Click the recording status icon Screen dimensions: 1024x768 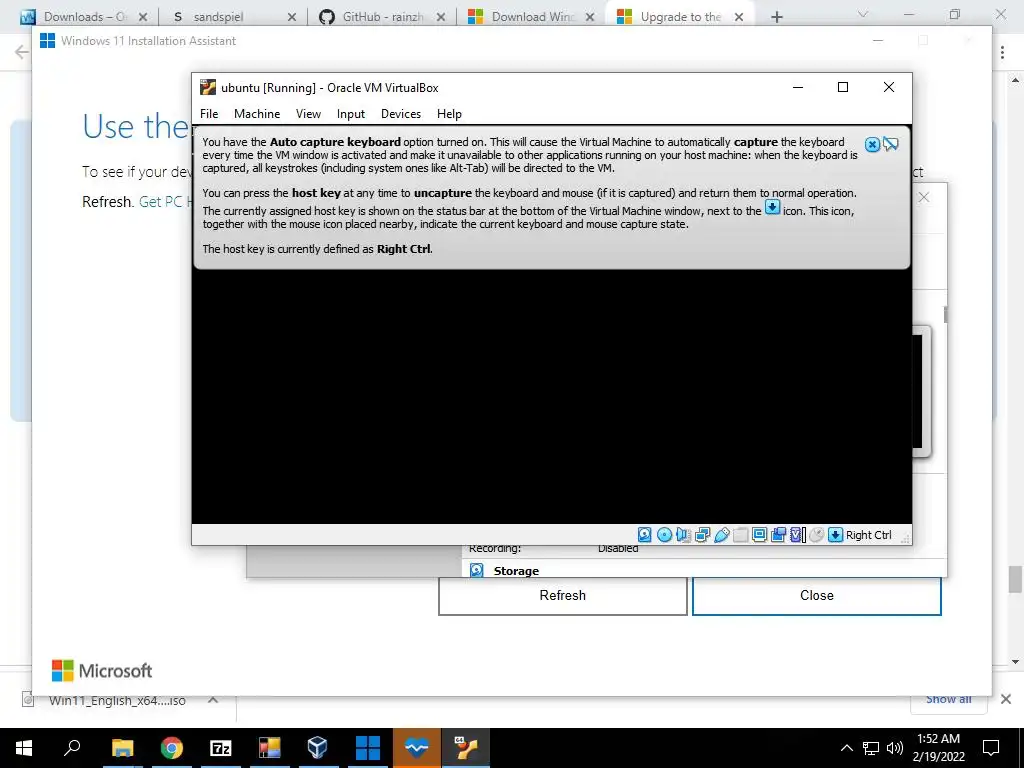coord(778,535)
